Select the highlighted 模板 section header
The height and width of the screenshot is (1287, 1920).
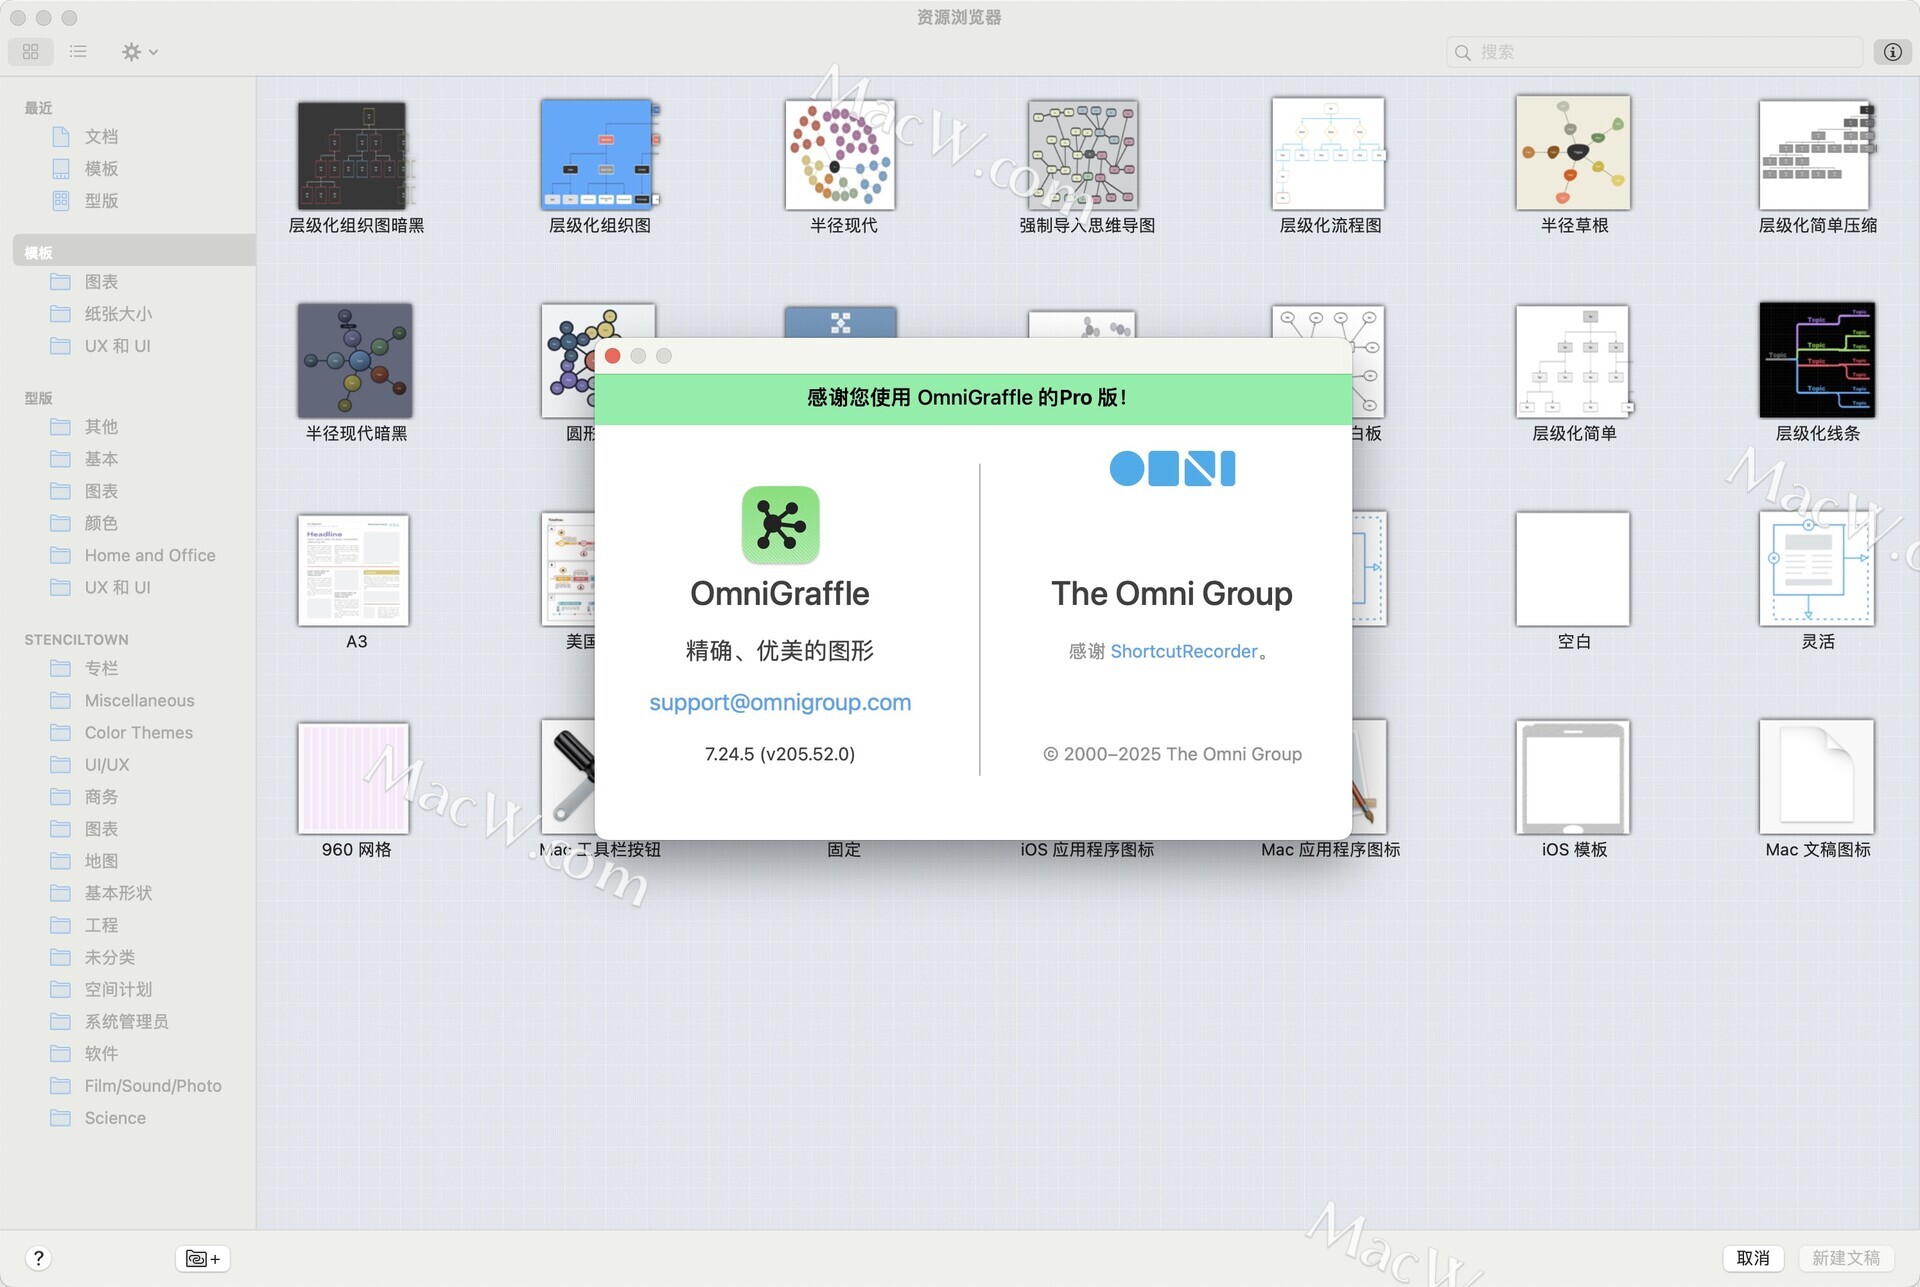click(x=134, y=252)
